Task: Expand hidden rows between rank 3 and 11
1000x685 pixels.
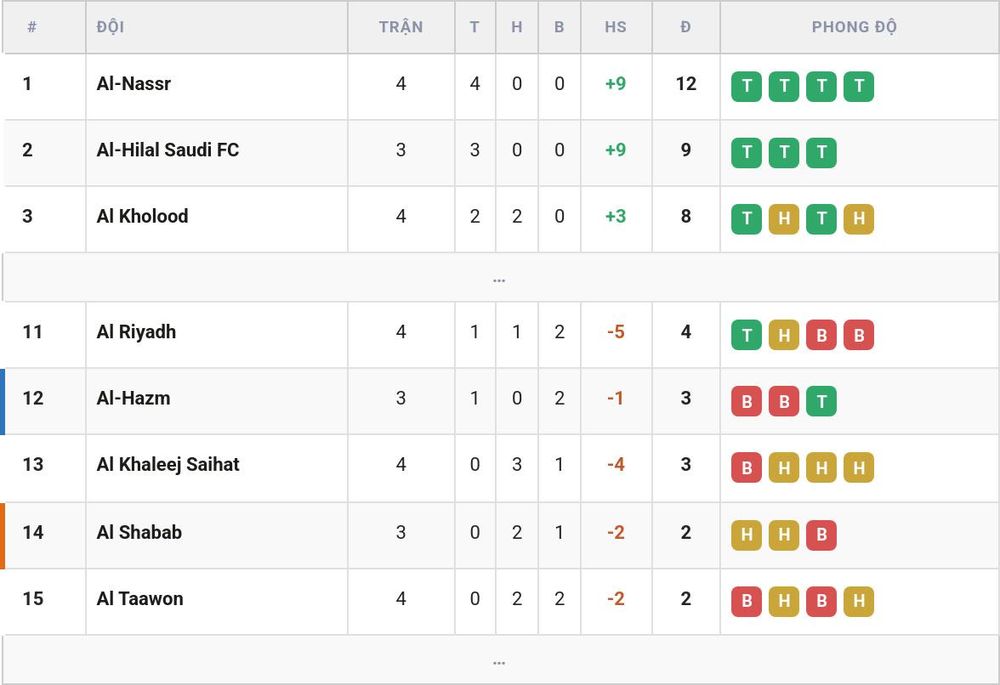Action: (499, 277)
